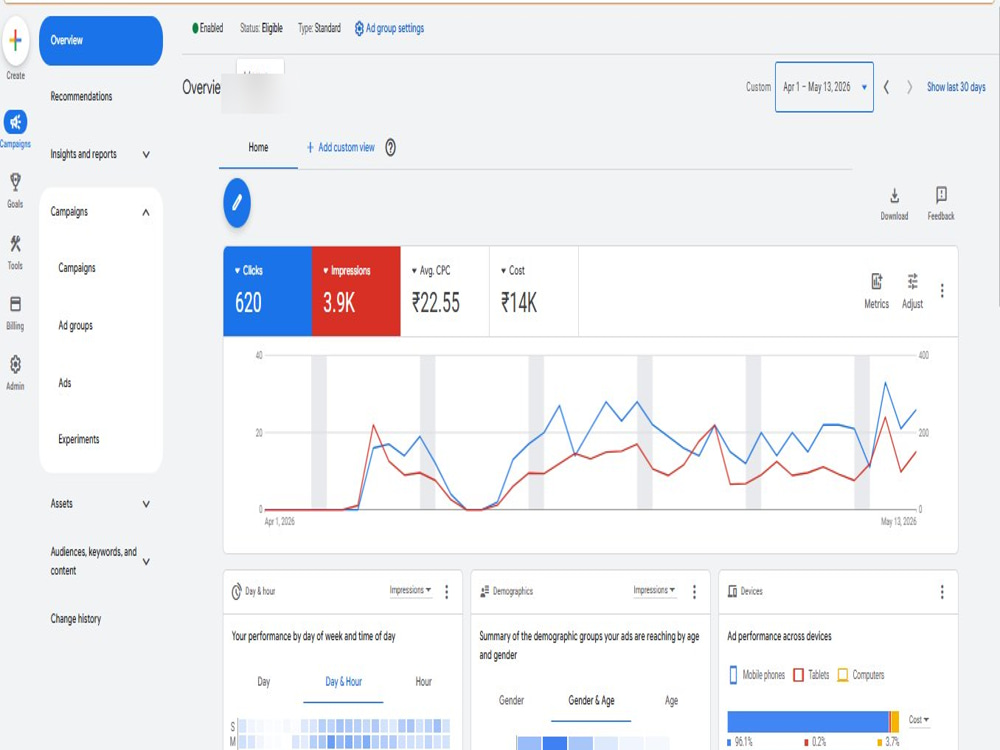Viewport: 1000px width, 750px height.
Task: Open Cost dropdown in Devices card
Action: click(918, 719)
